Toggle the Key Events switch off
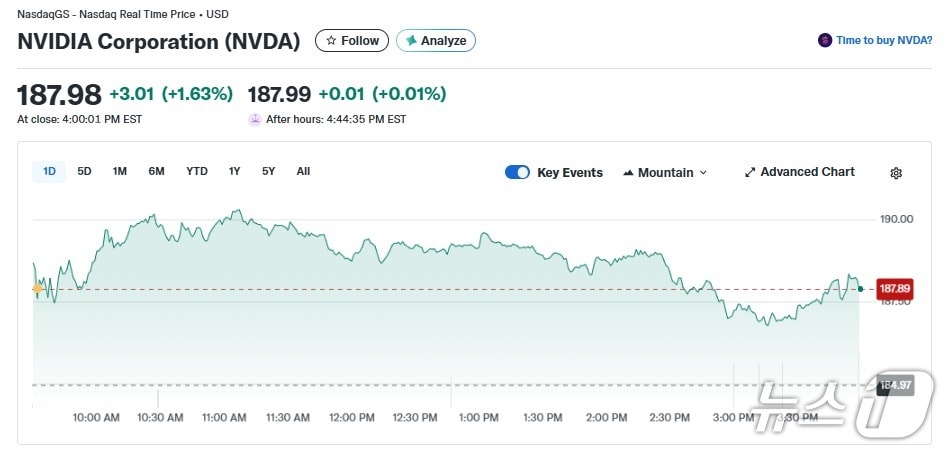The width and height of the screenshot is (948, 452). coord(517,172)
